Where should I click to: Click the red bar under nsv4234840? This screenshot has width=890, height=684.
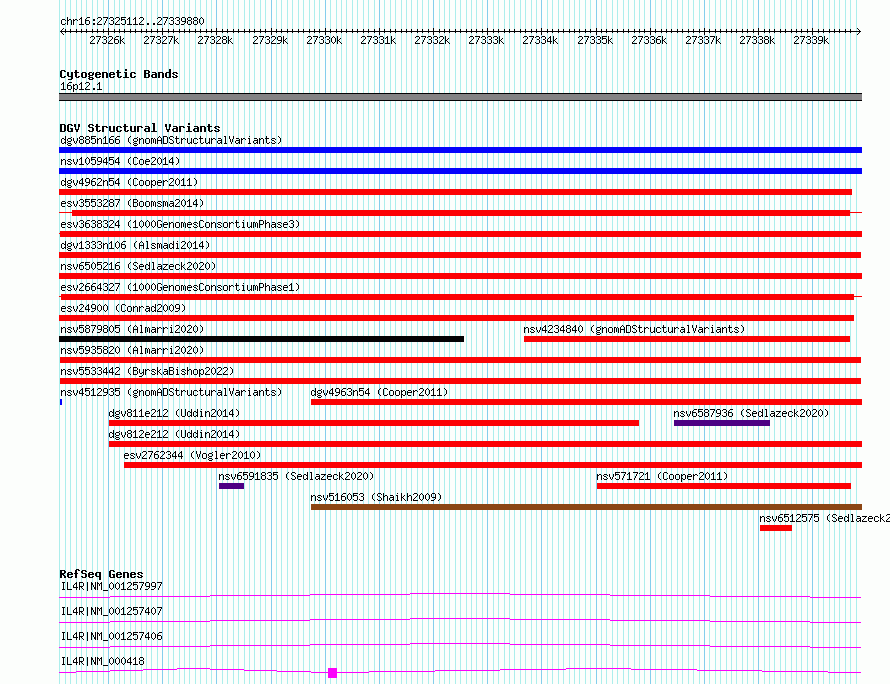[687, 339]
